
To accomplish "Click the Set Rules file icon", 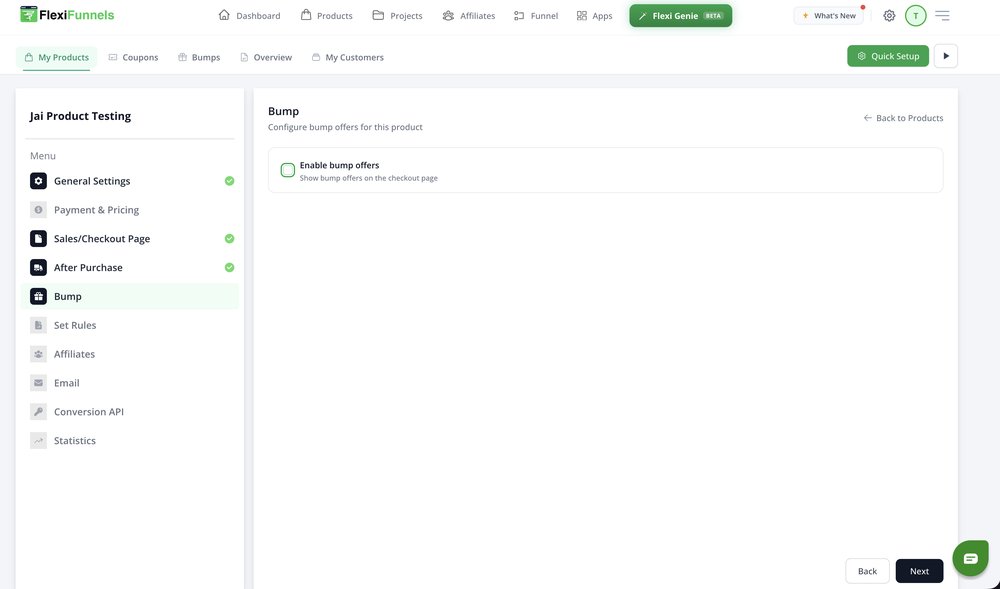I will point(38,325).
